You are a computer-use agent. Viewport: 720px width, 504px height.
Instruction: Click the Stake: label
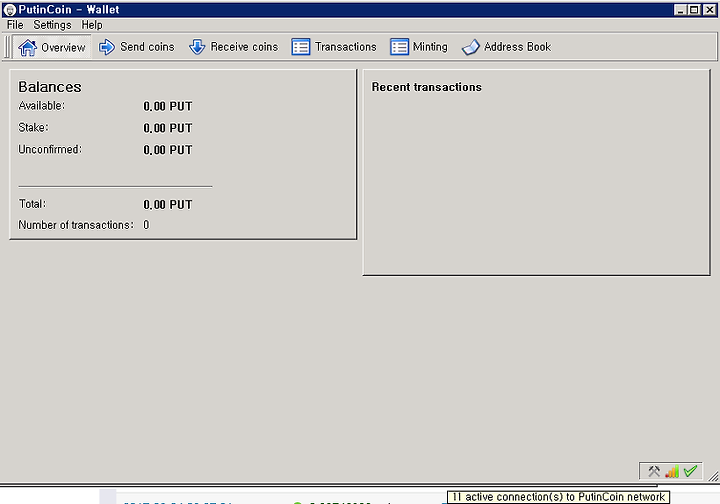(34, 127)
